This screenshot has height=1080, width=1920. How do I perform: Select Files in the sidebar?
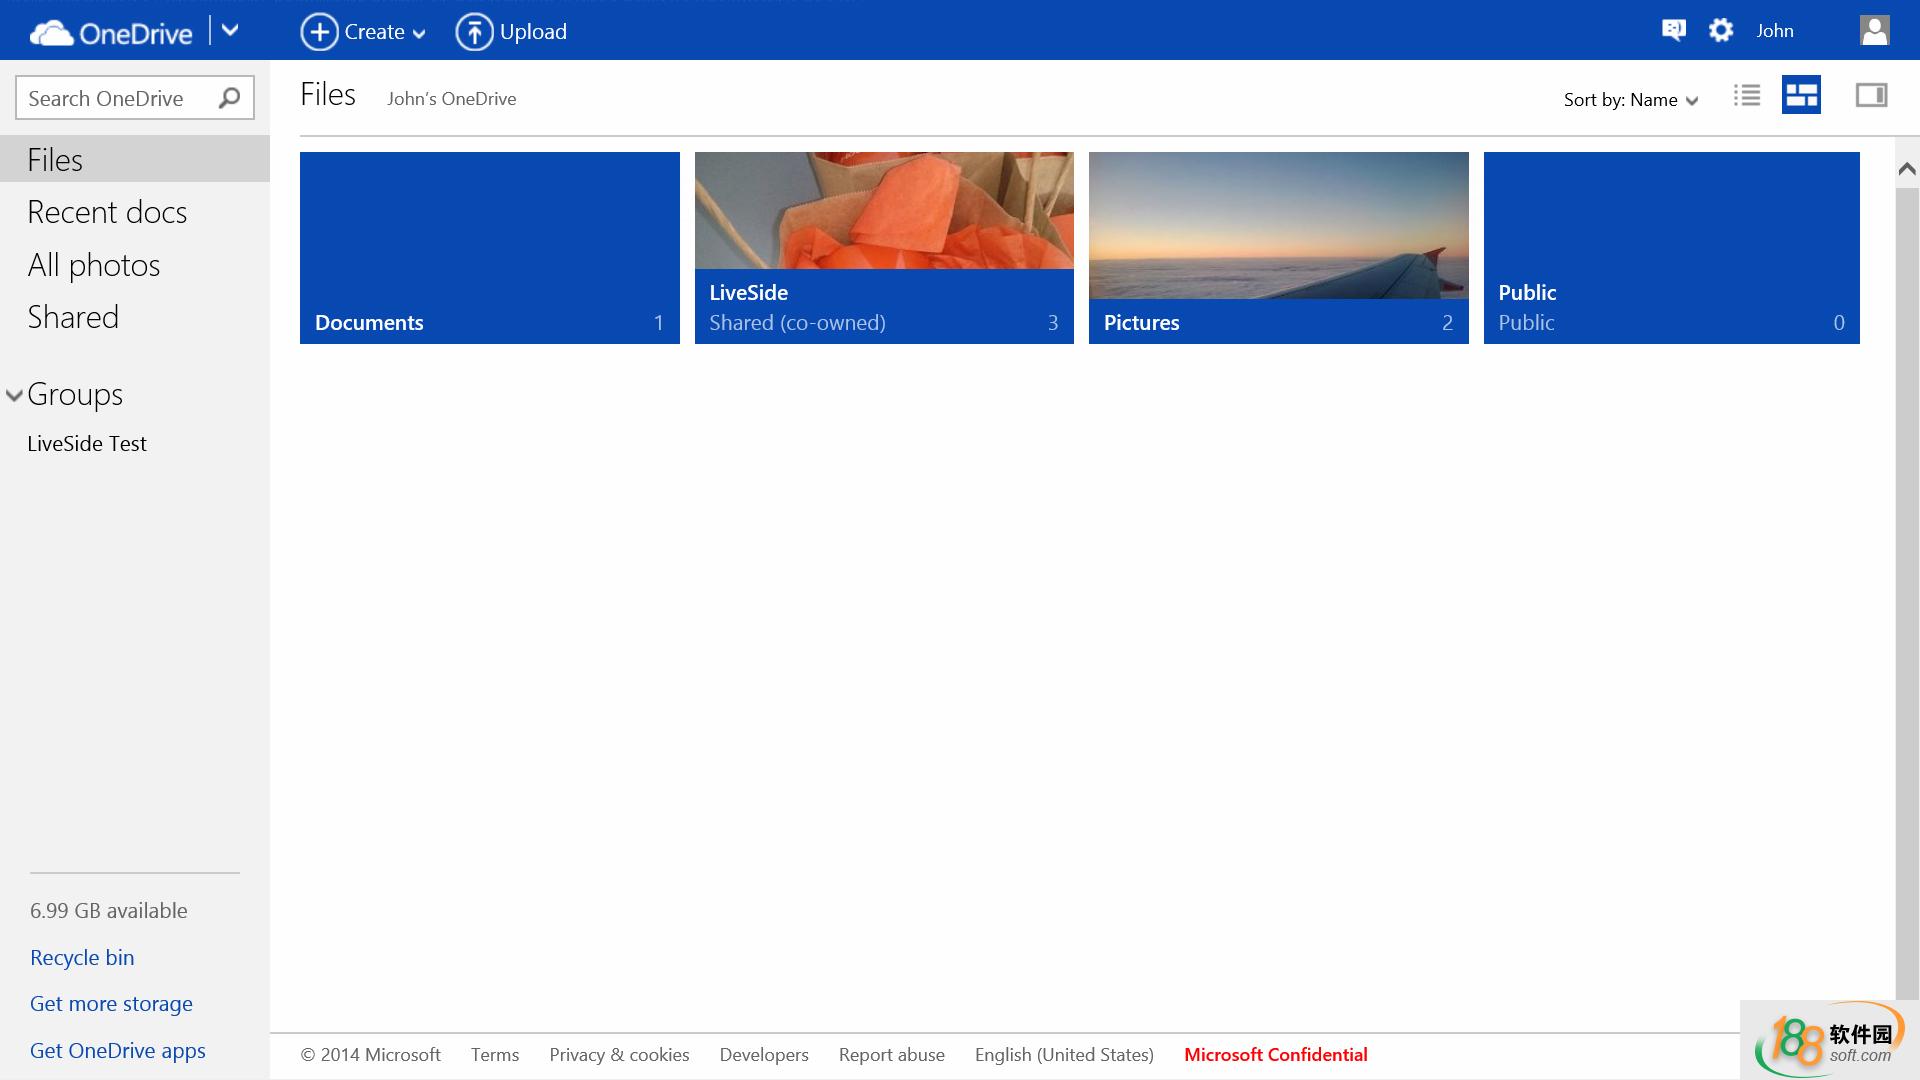[135, 159]
